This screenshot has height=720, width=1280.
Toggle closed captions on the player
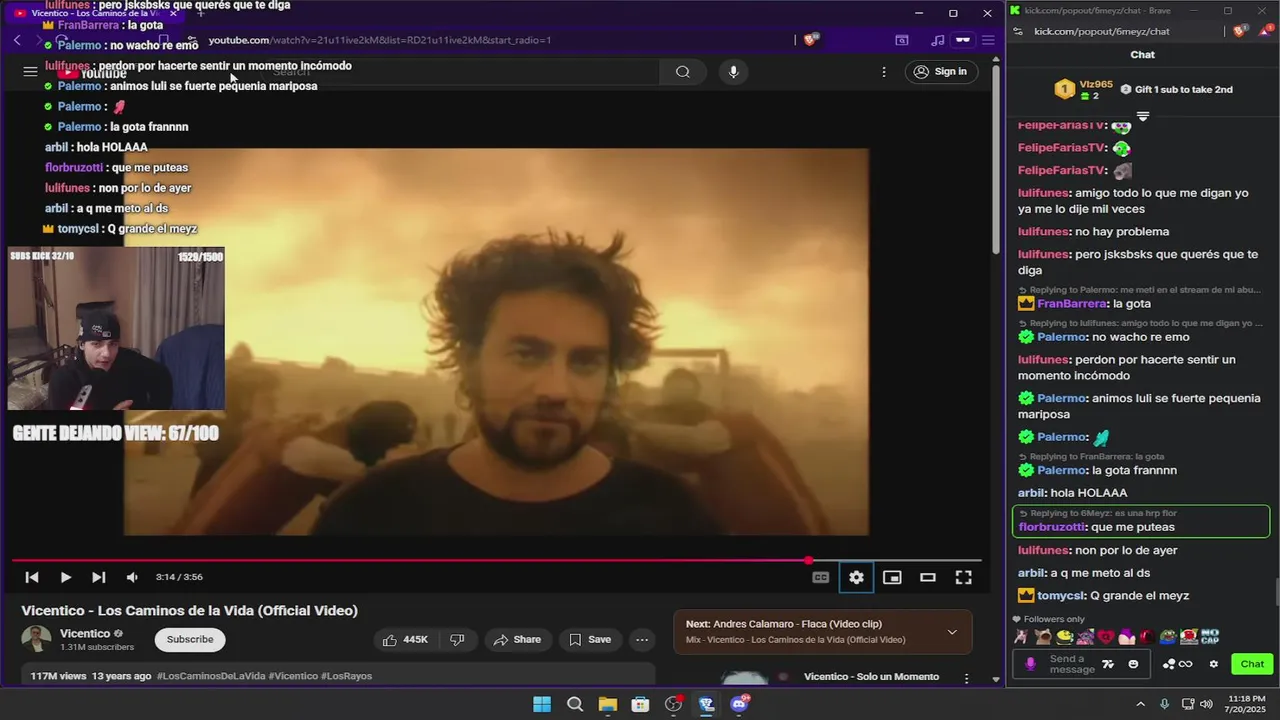[821, 577]
